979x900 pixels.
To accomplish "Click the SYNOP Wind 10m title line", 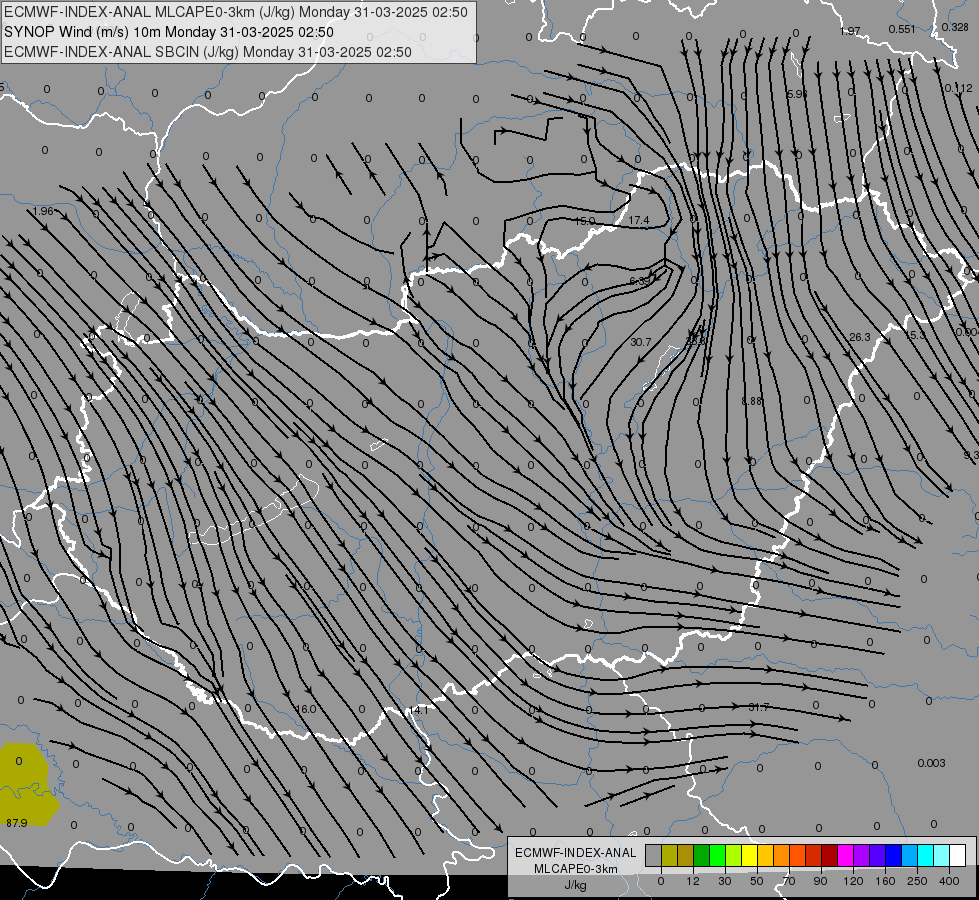I will (x=169, y=32).
